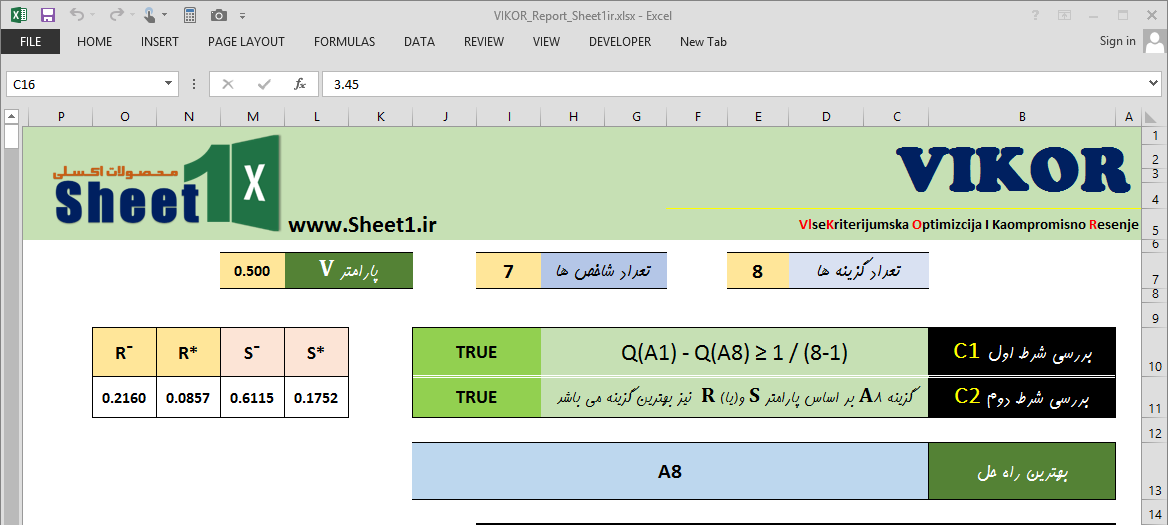Click the Name Box showing C16

pos(84,84)
